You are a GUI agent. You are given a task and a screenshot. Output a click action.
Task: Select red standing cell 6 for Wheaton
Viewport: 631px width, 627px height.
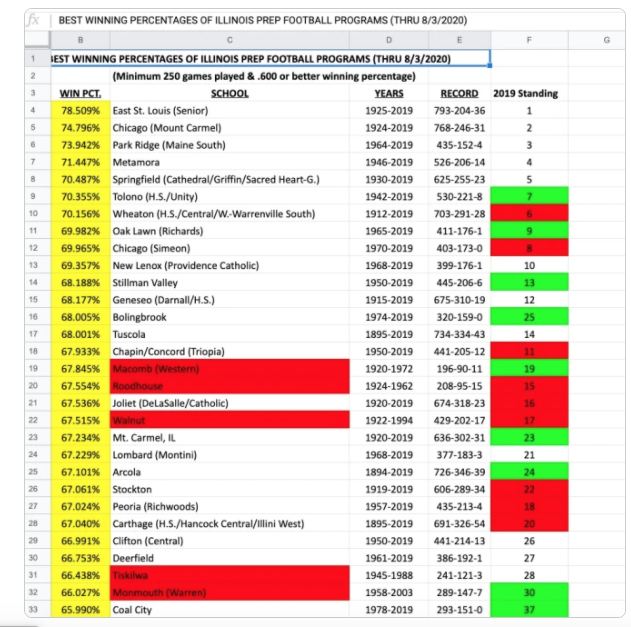(x=529, y=214)
